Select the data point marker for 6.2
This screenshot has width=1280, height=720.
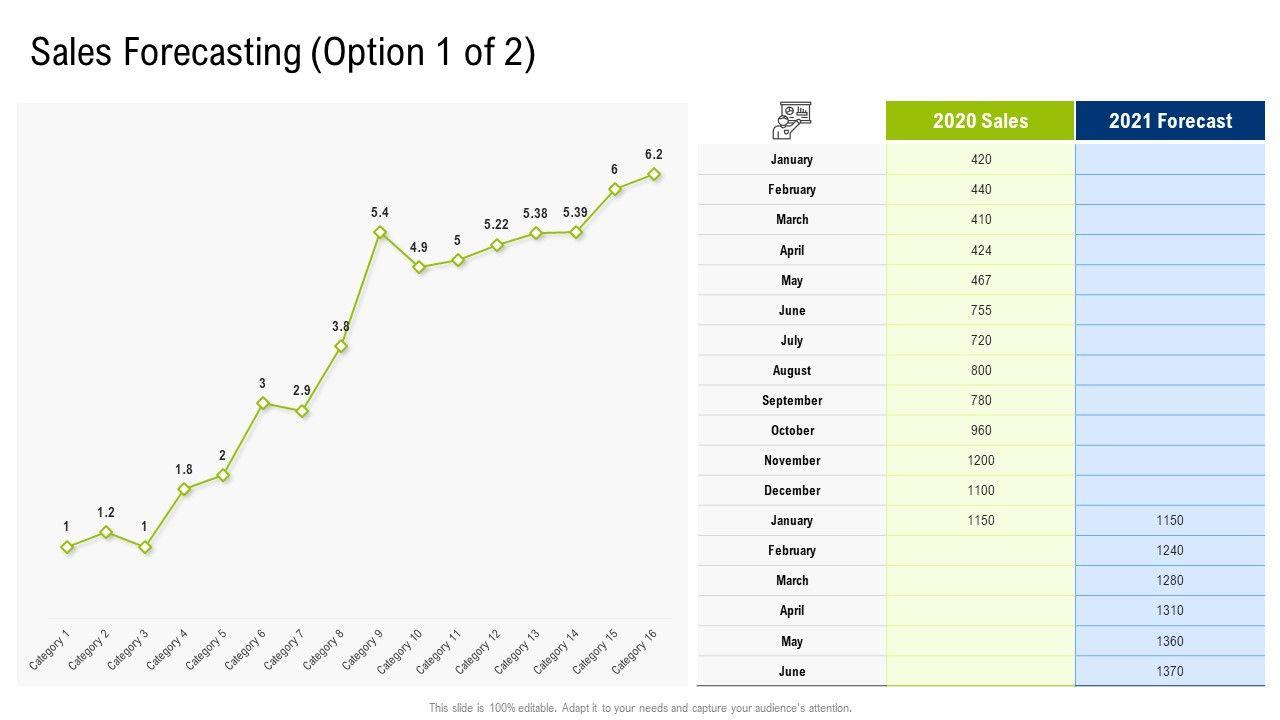(x=654, y=173)
